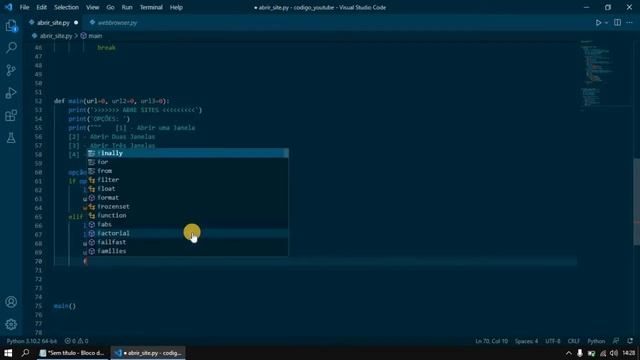Switch to the Notepad 'Sem título' taskbar window
This screenshot has width=640, height=360.
(x=72, y=353)
